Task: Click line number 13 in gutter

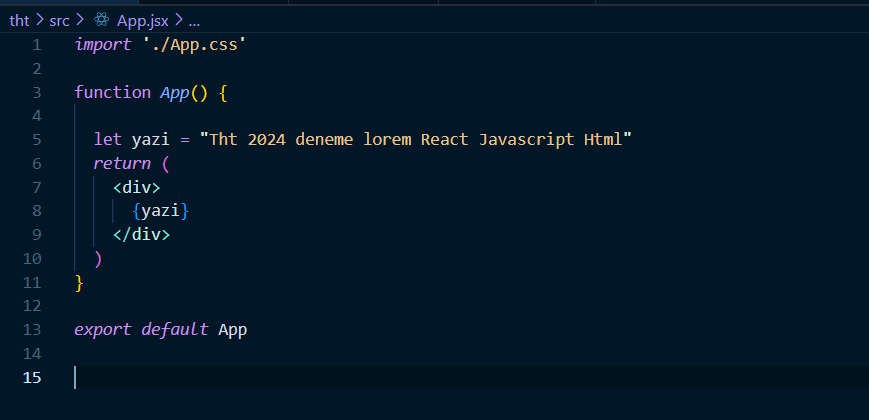Action: tap(32, 330)
